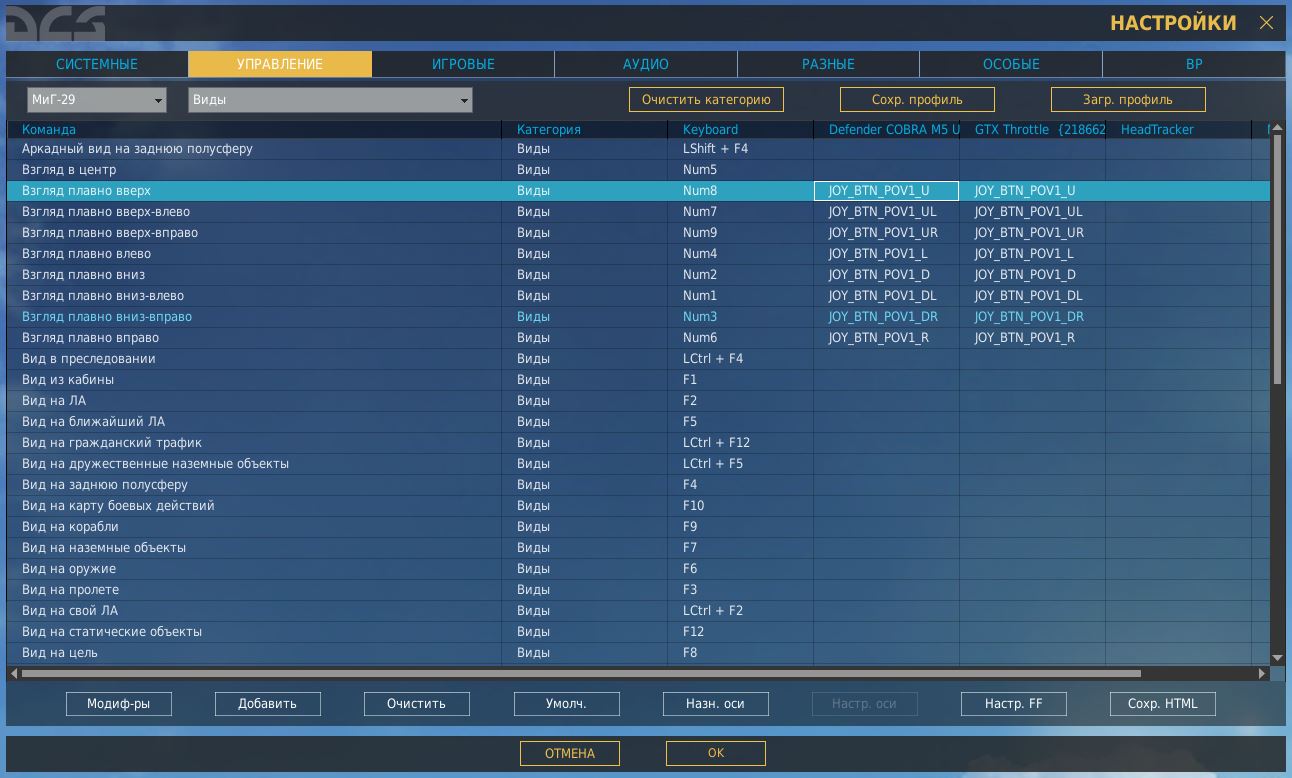Select the Взгляд в центр command row

[638, 170]
